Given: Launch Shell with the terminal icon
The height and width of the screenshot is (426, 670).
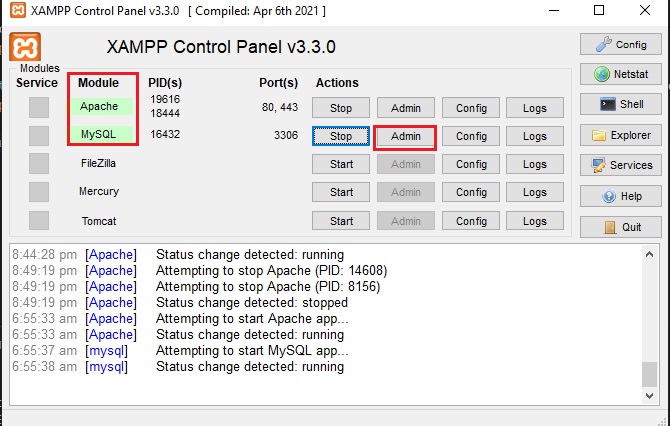Looking at the screenshot, I should [620, 104].
